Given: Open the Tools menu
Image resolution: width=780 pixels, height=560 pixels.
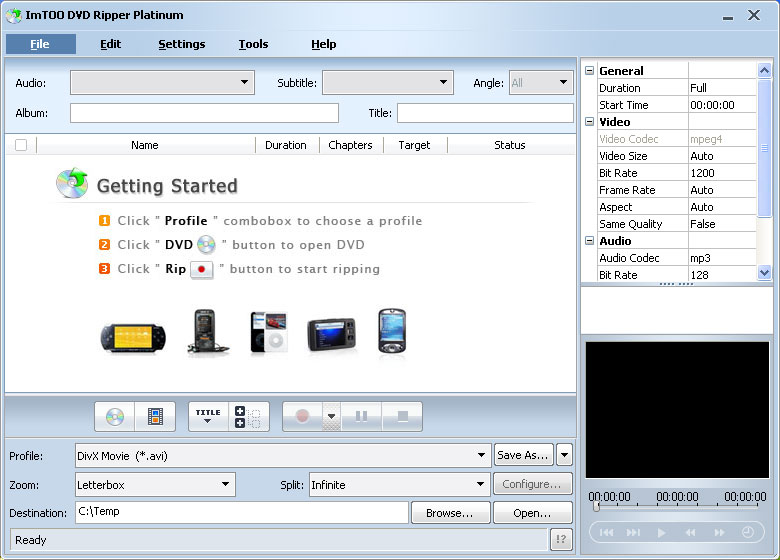Looking at the screenshot, I should (x=253, y=44).
